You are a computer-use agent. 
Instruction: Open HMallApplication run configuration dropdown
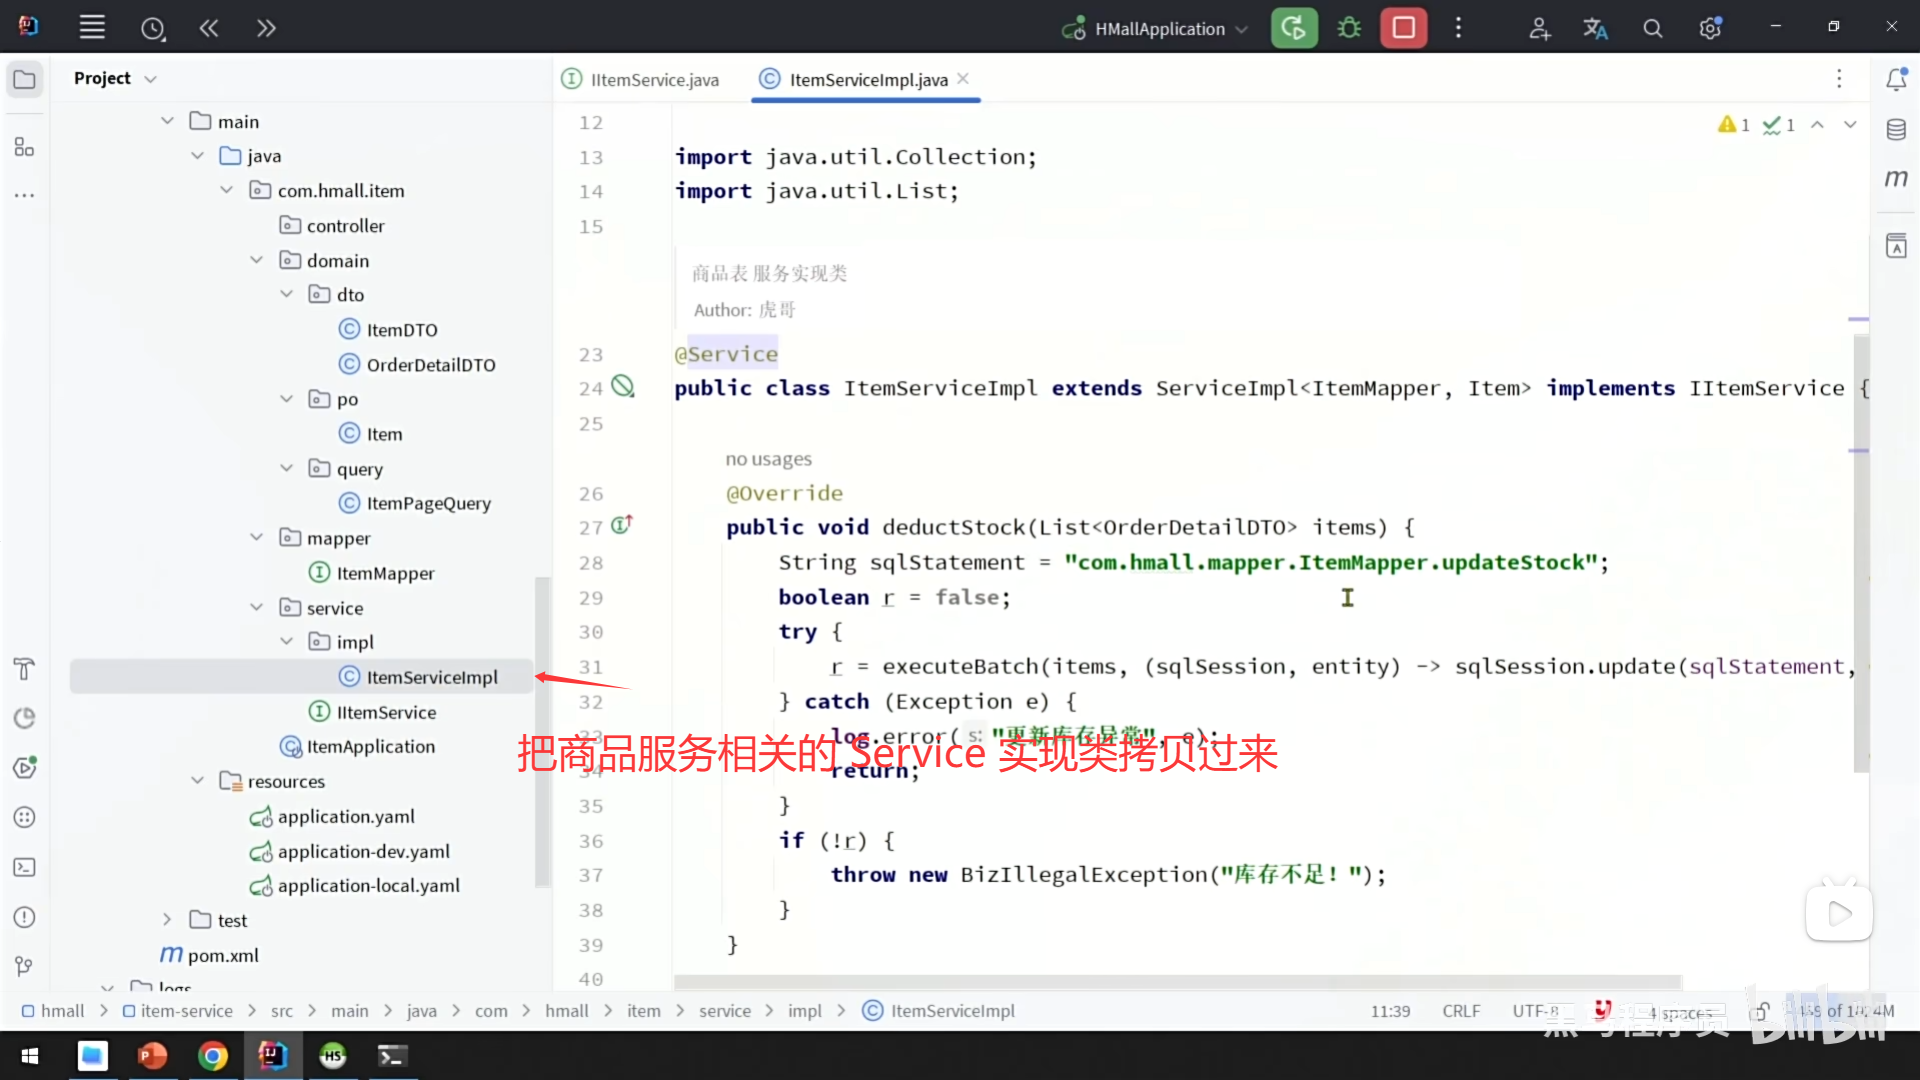[1158, 28]
